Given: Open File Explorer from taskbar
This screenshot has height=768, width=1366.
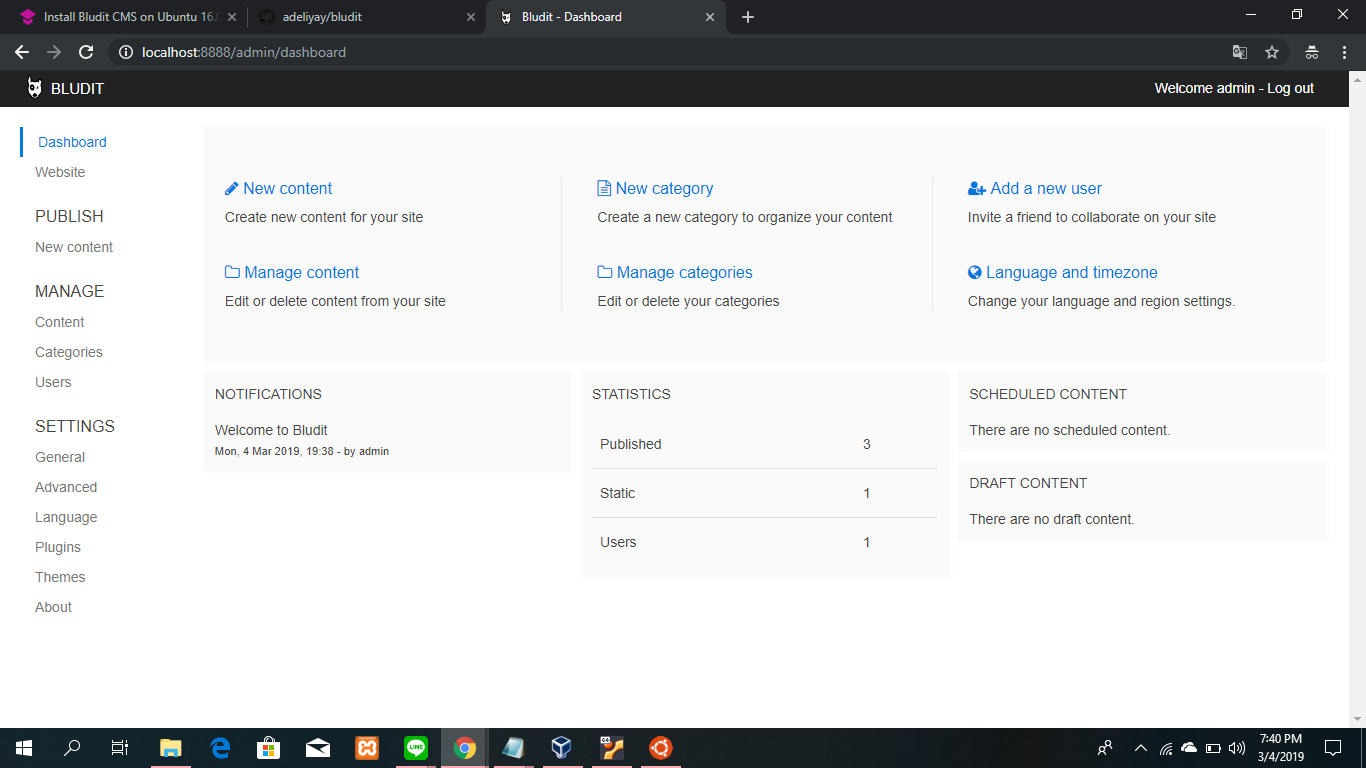Looking at the screenshot, I should pos(171,748).
